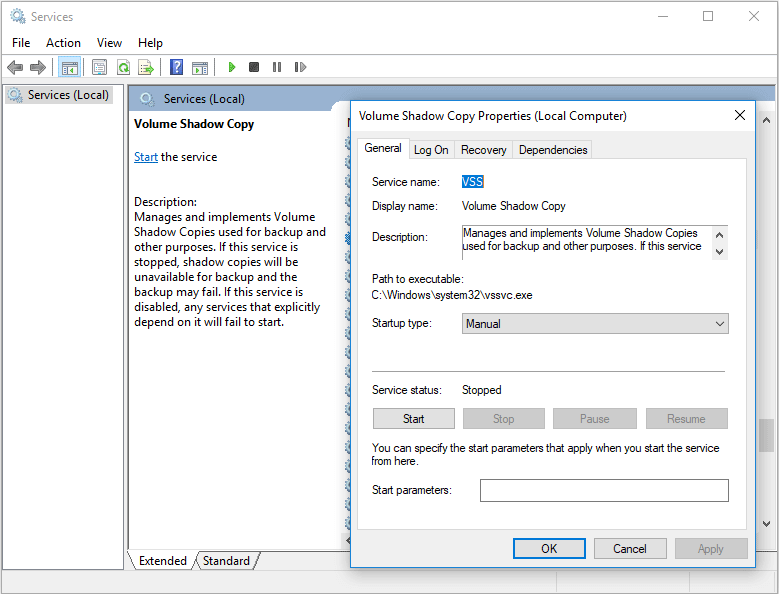Click the Back arrow in the toolbar

click(x=15, y=67)
